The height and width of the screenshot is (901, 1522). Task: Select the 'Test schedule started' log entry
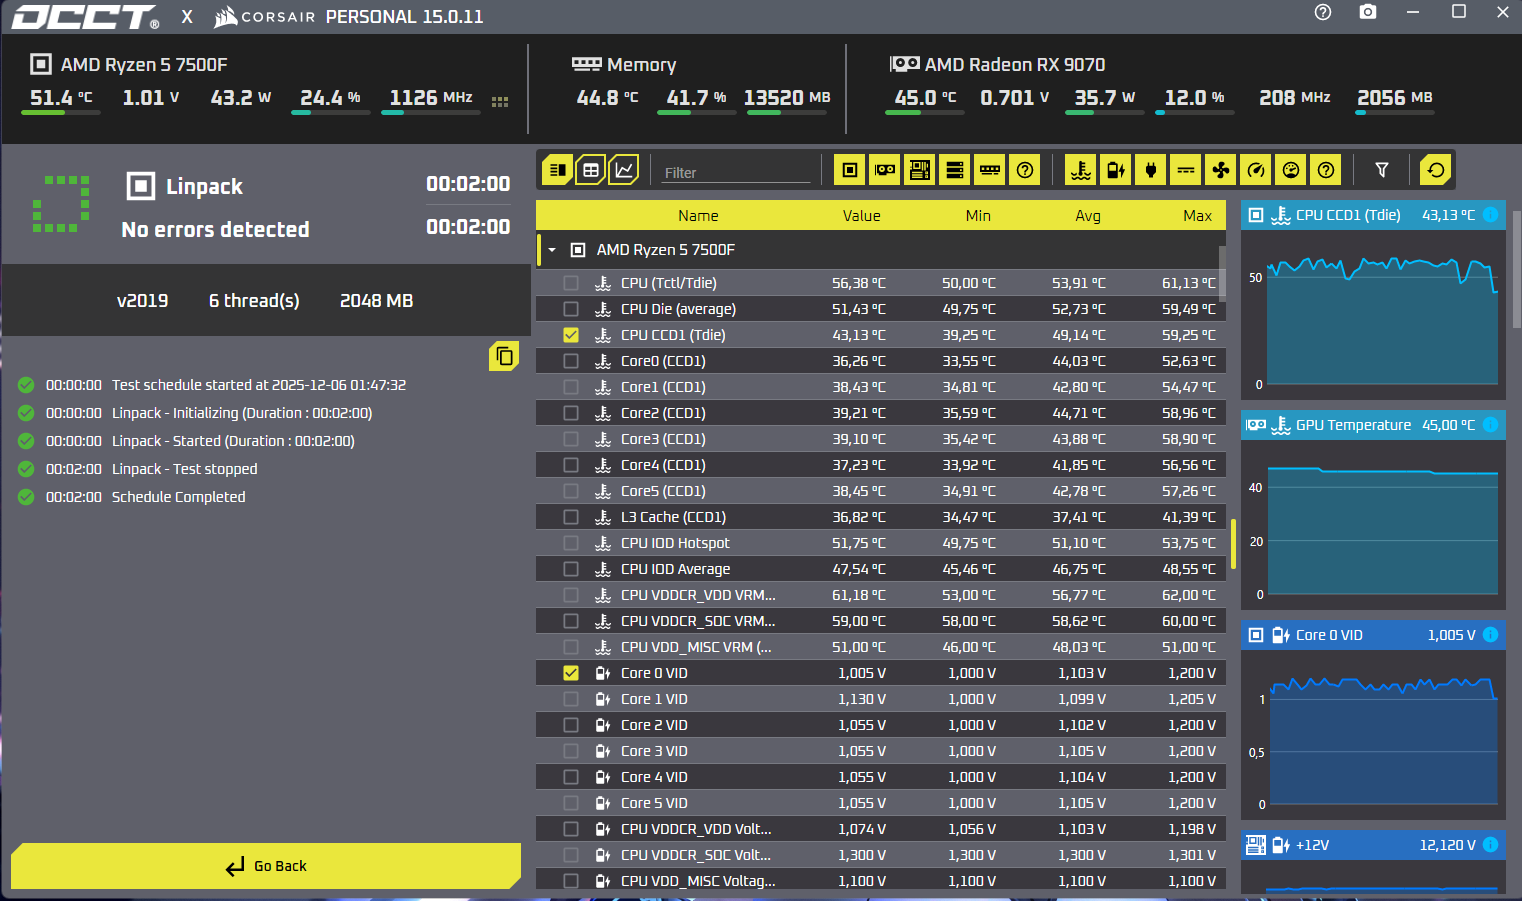(259, 385)
